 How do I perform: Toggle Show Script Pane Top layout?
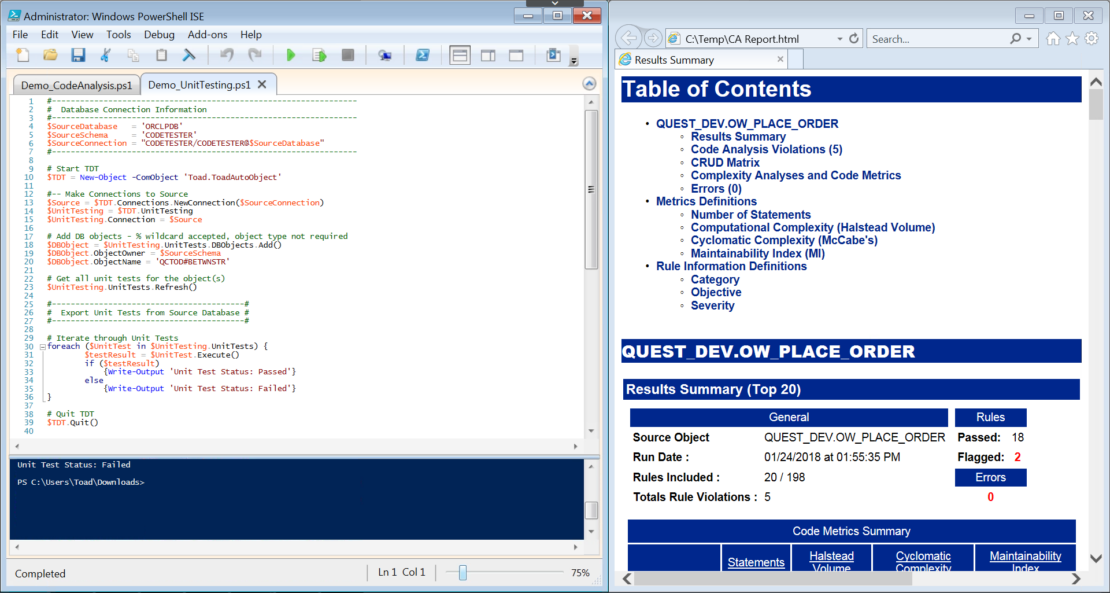[x=459, y=54]
